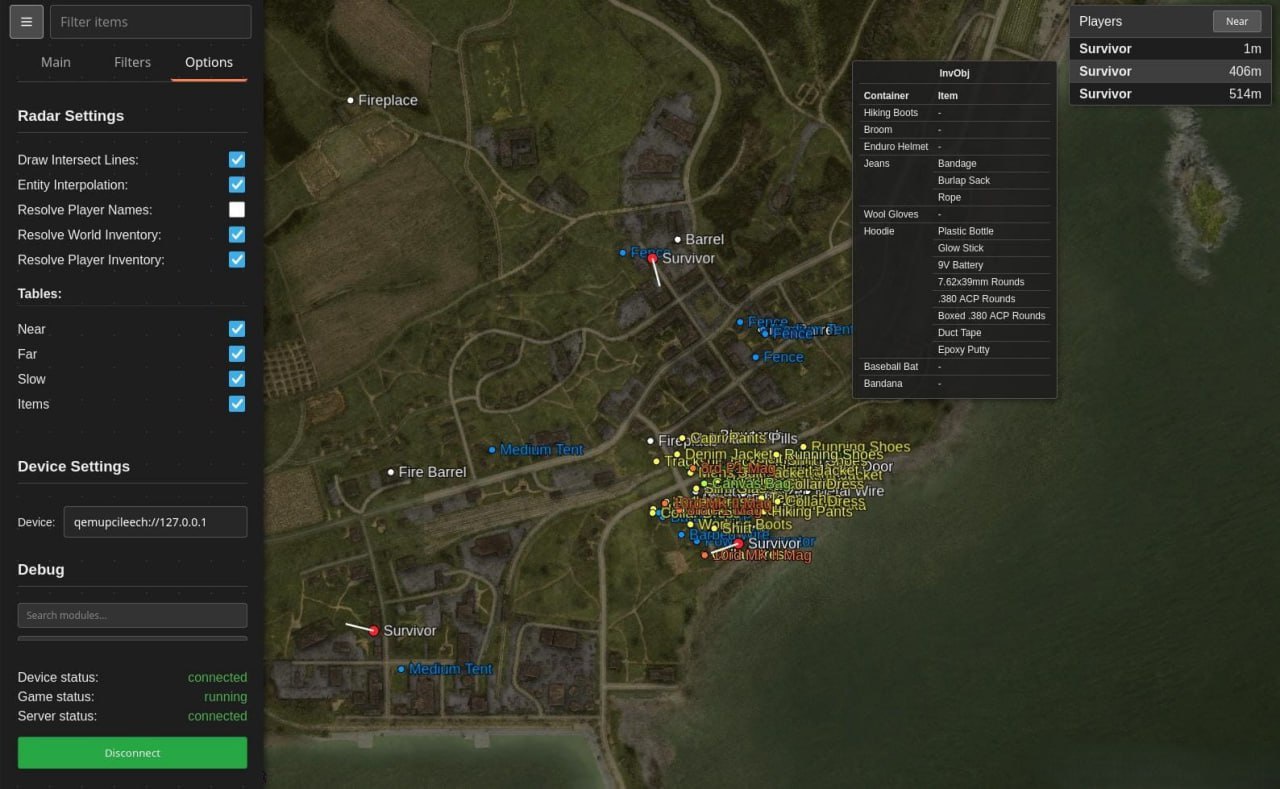Click the Filter items input field
The height and width of the screenshot is (789, 1280).
point(150,21)
